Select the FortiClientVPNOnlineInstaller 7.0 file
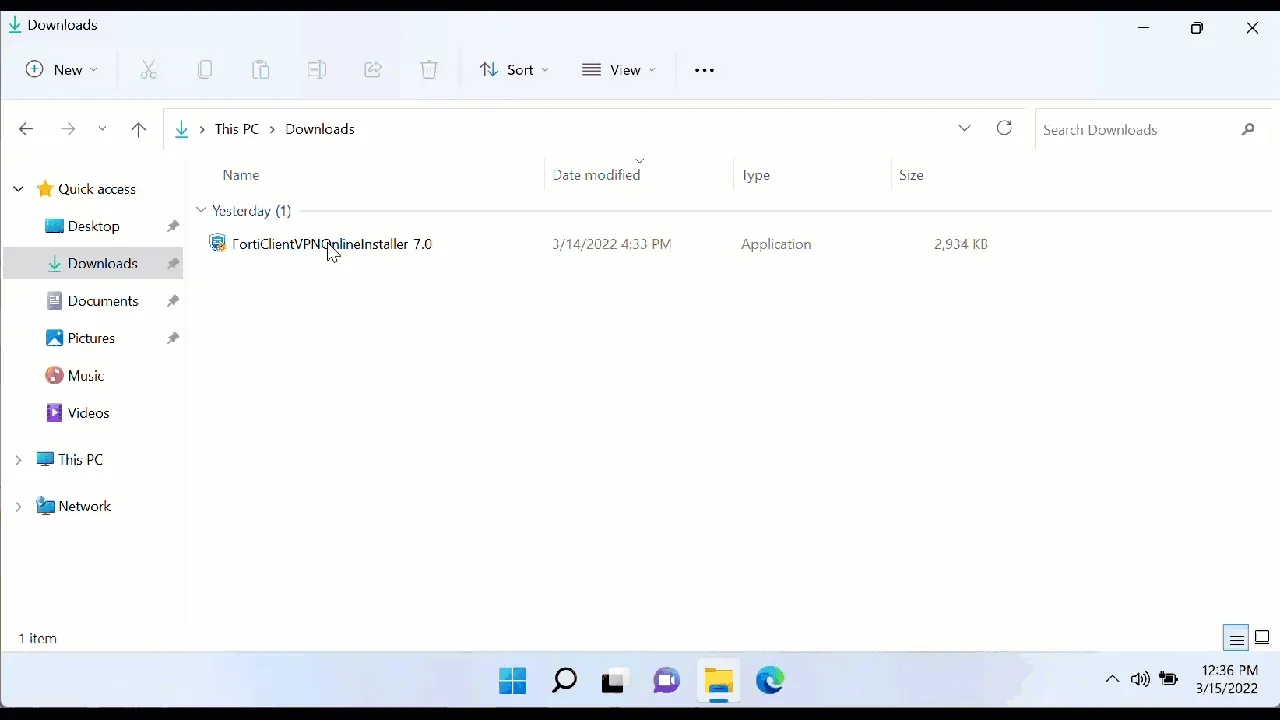 pos(332,244)
